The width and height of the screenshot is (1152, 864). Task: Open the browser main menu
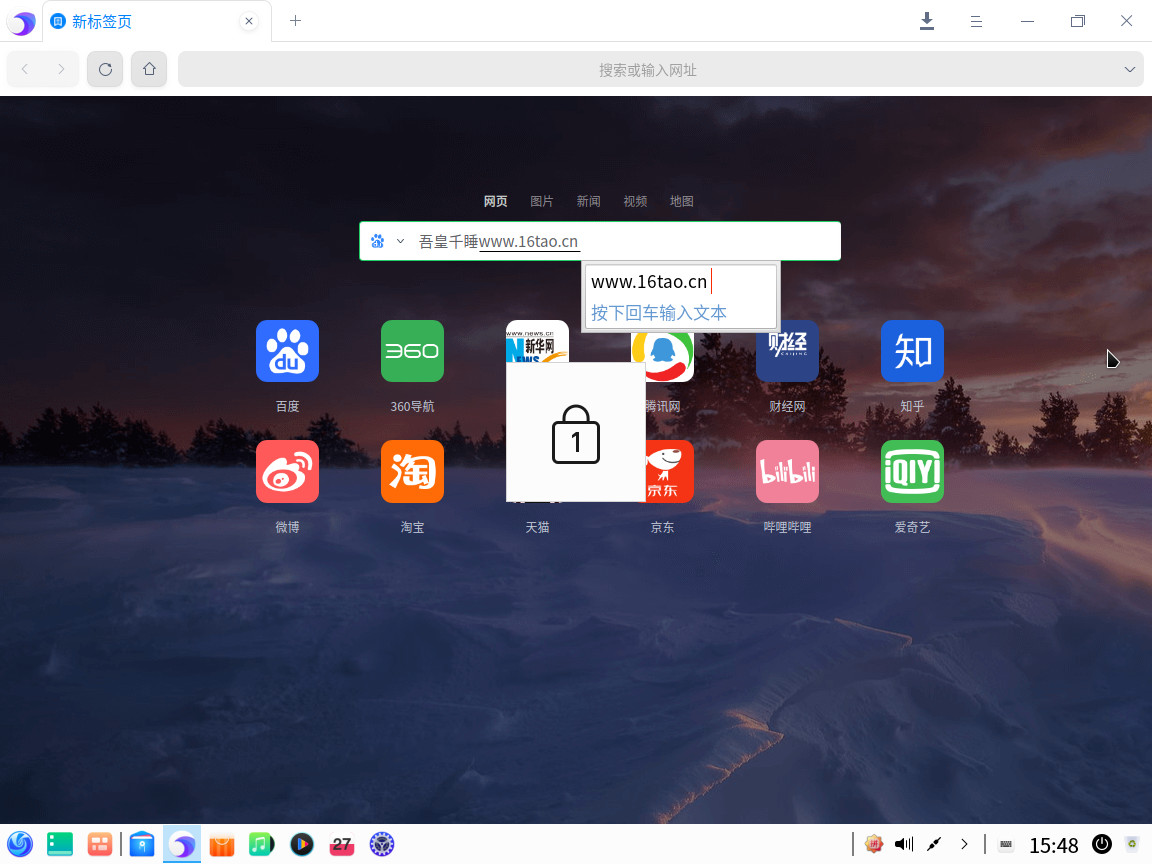coord(977,21)
